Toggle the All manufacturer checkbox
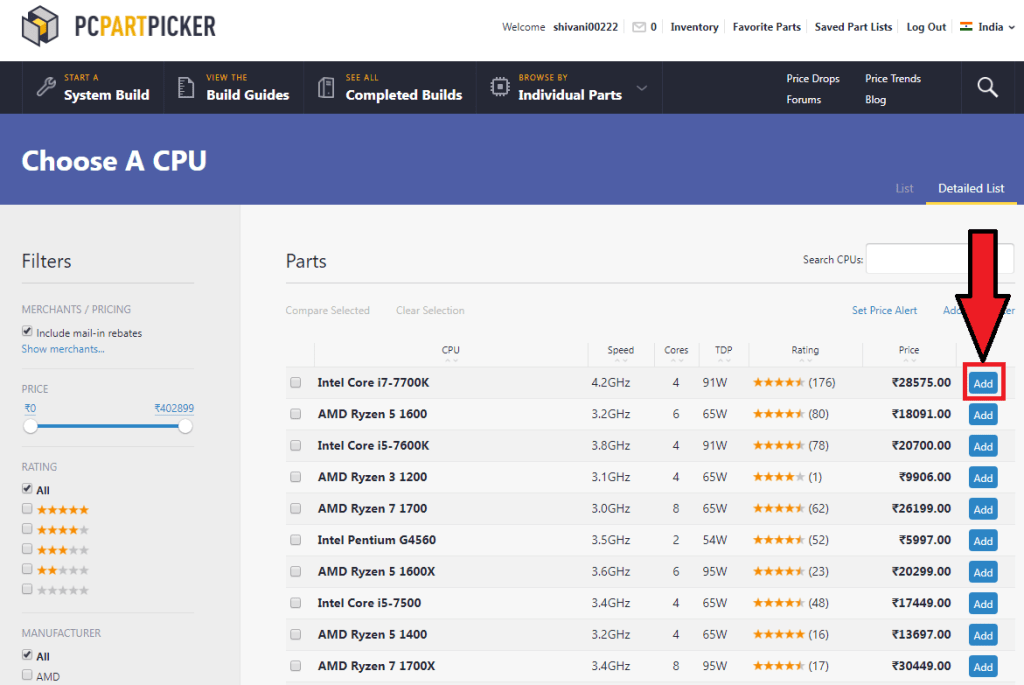Image resolution: width=1024 pixels, height=685 pixels. [x=27, y=654]
